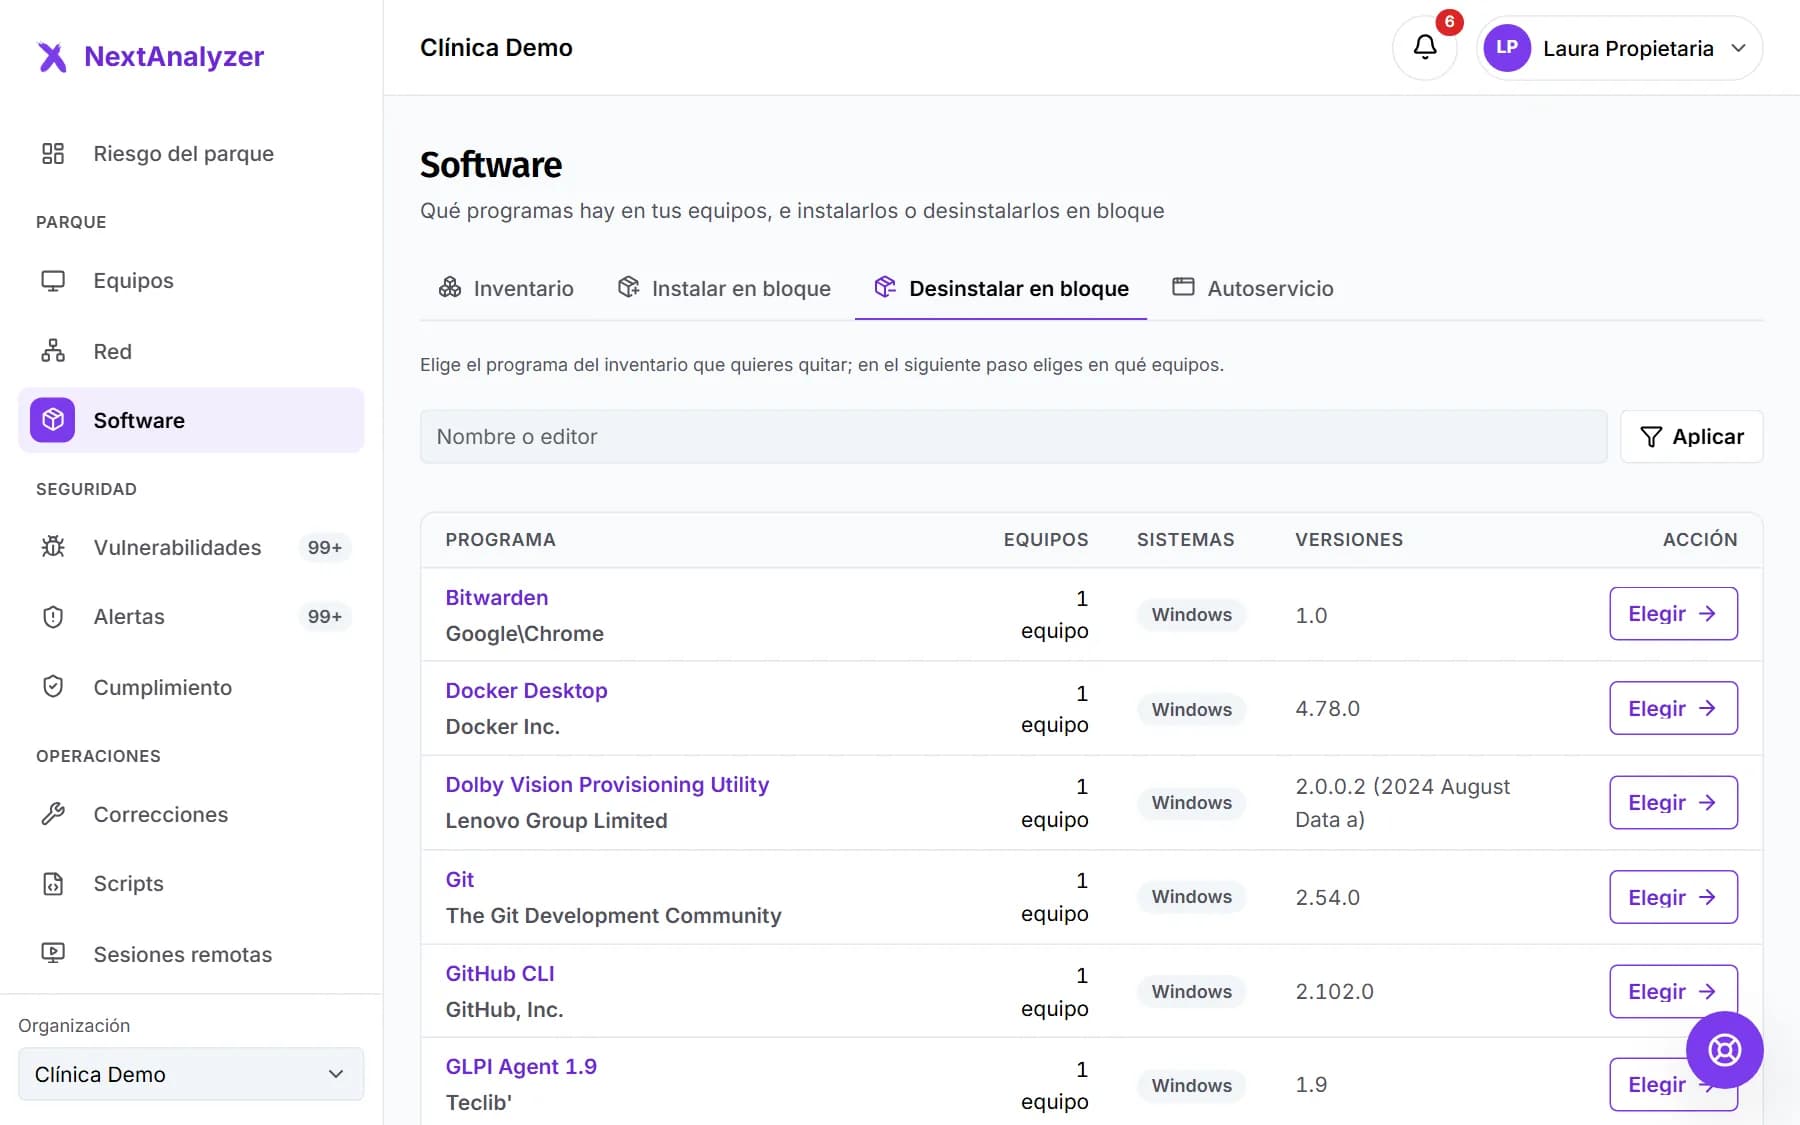Expand the Laura Propietaria user menu

pos(1620,48)
